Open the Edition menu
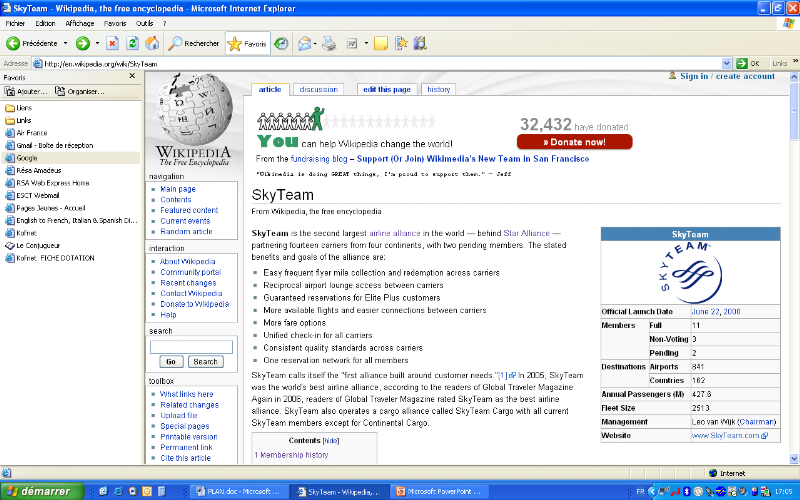Image resolution: width=800 pixels, height=500 pixels. click(x=45, y=23)
